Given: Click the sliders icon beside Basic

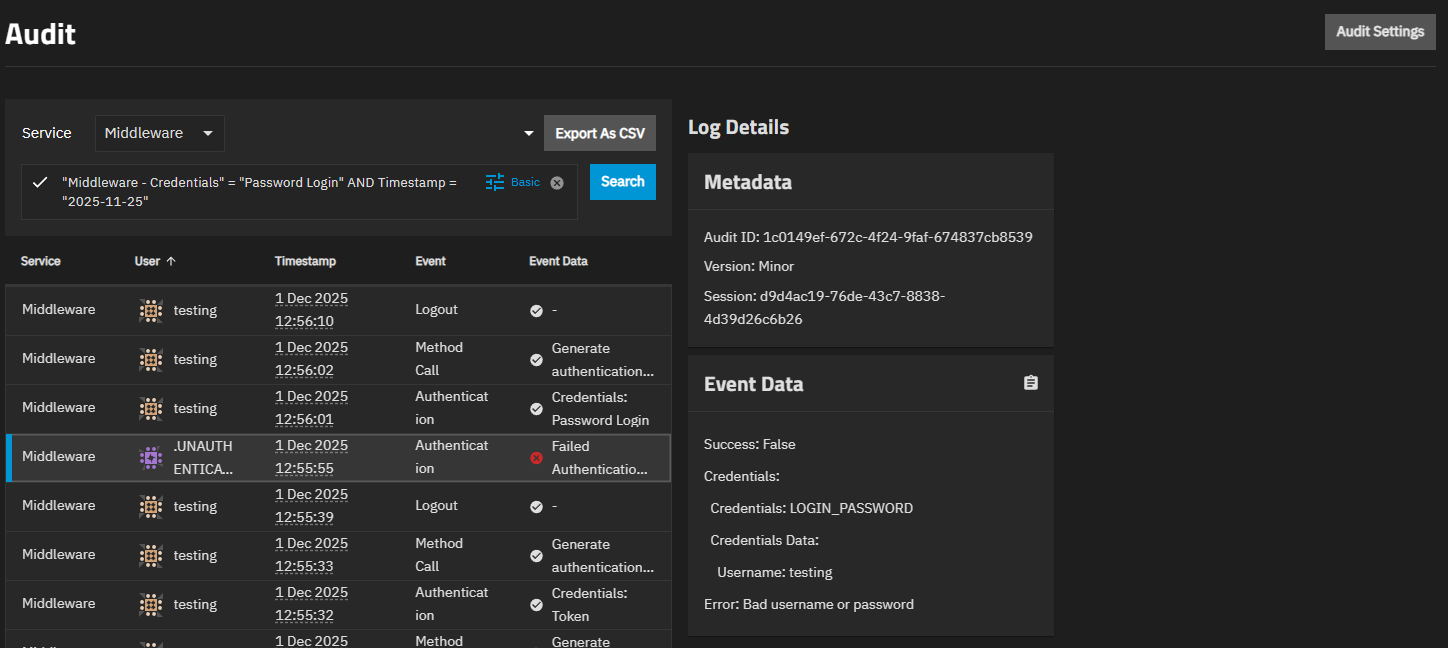Looking at the screenshot, I should pos(495,182).
